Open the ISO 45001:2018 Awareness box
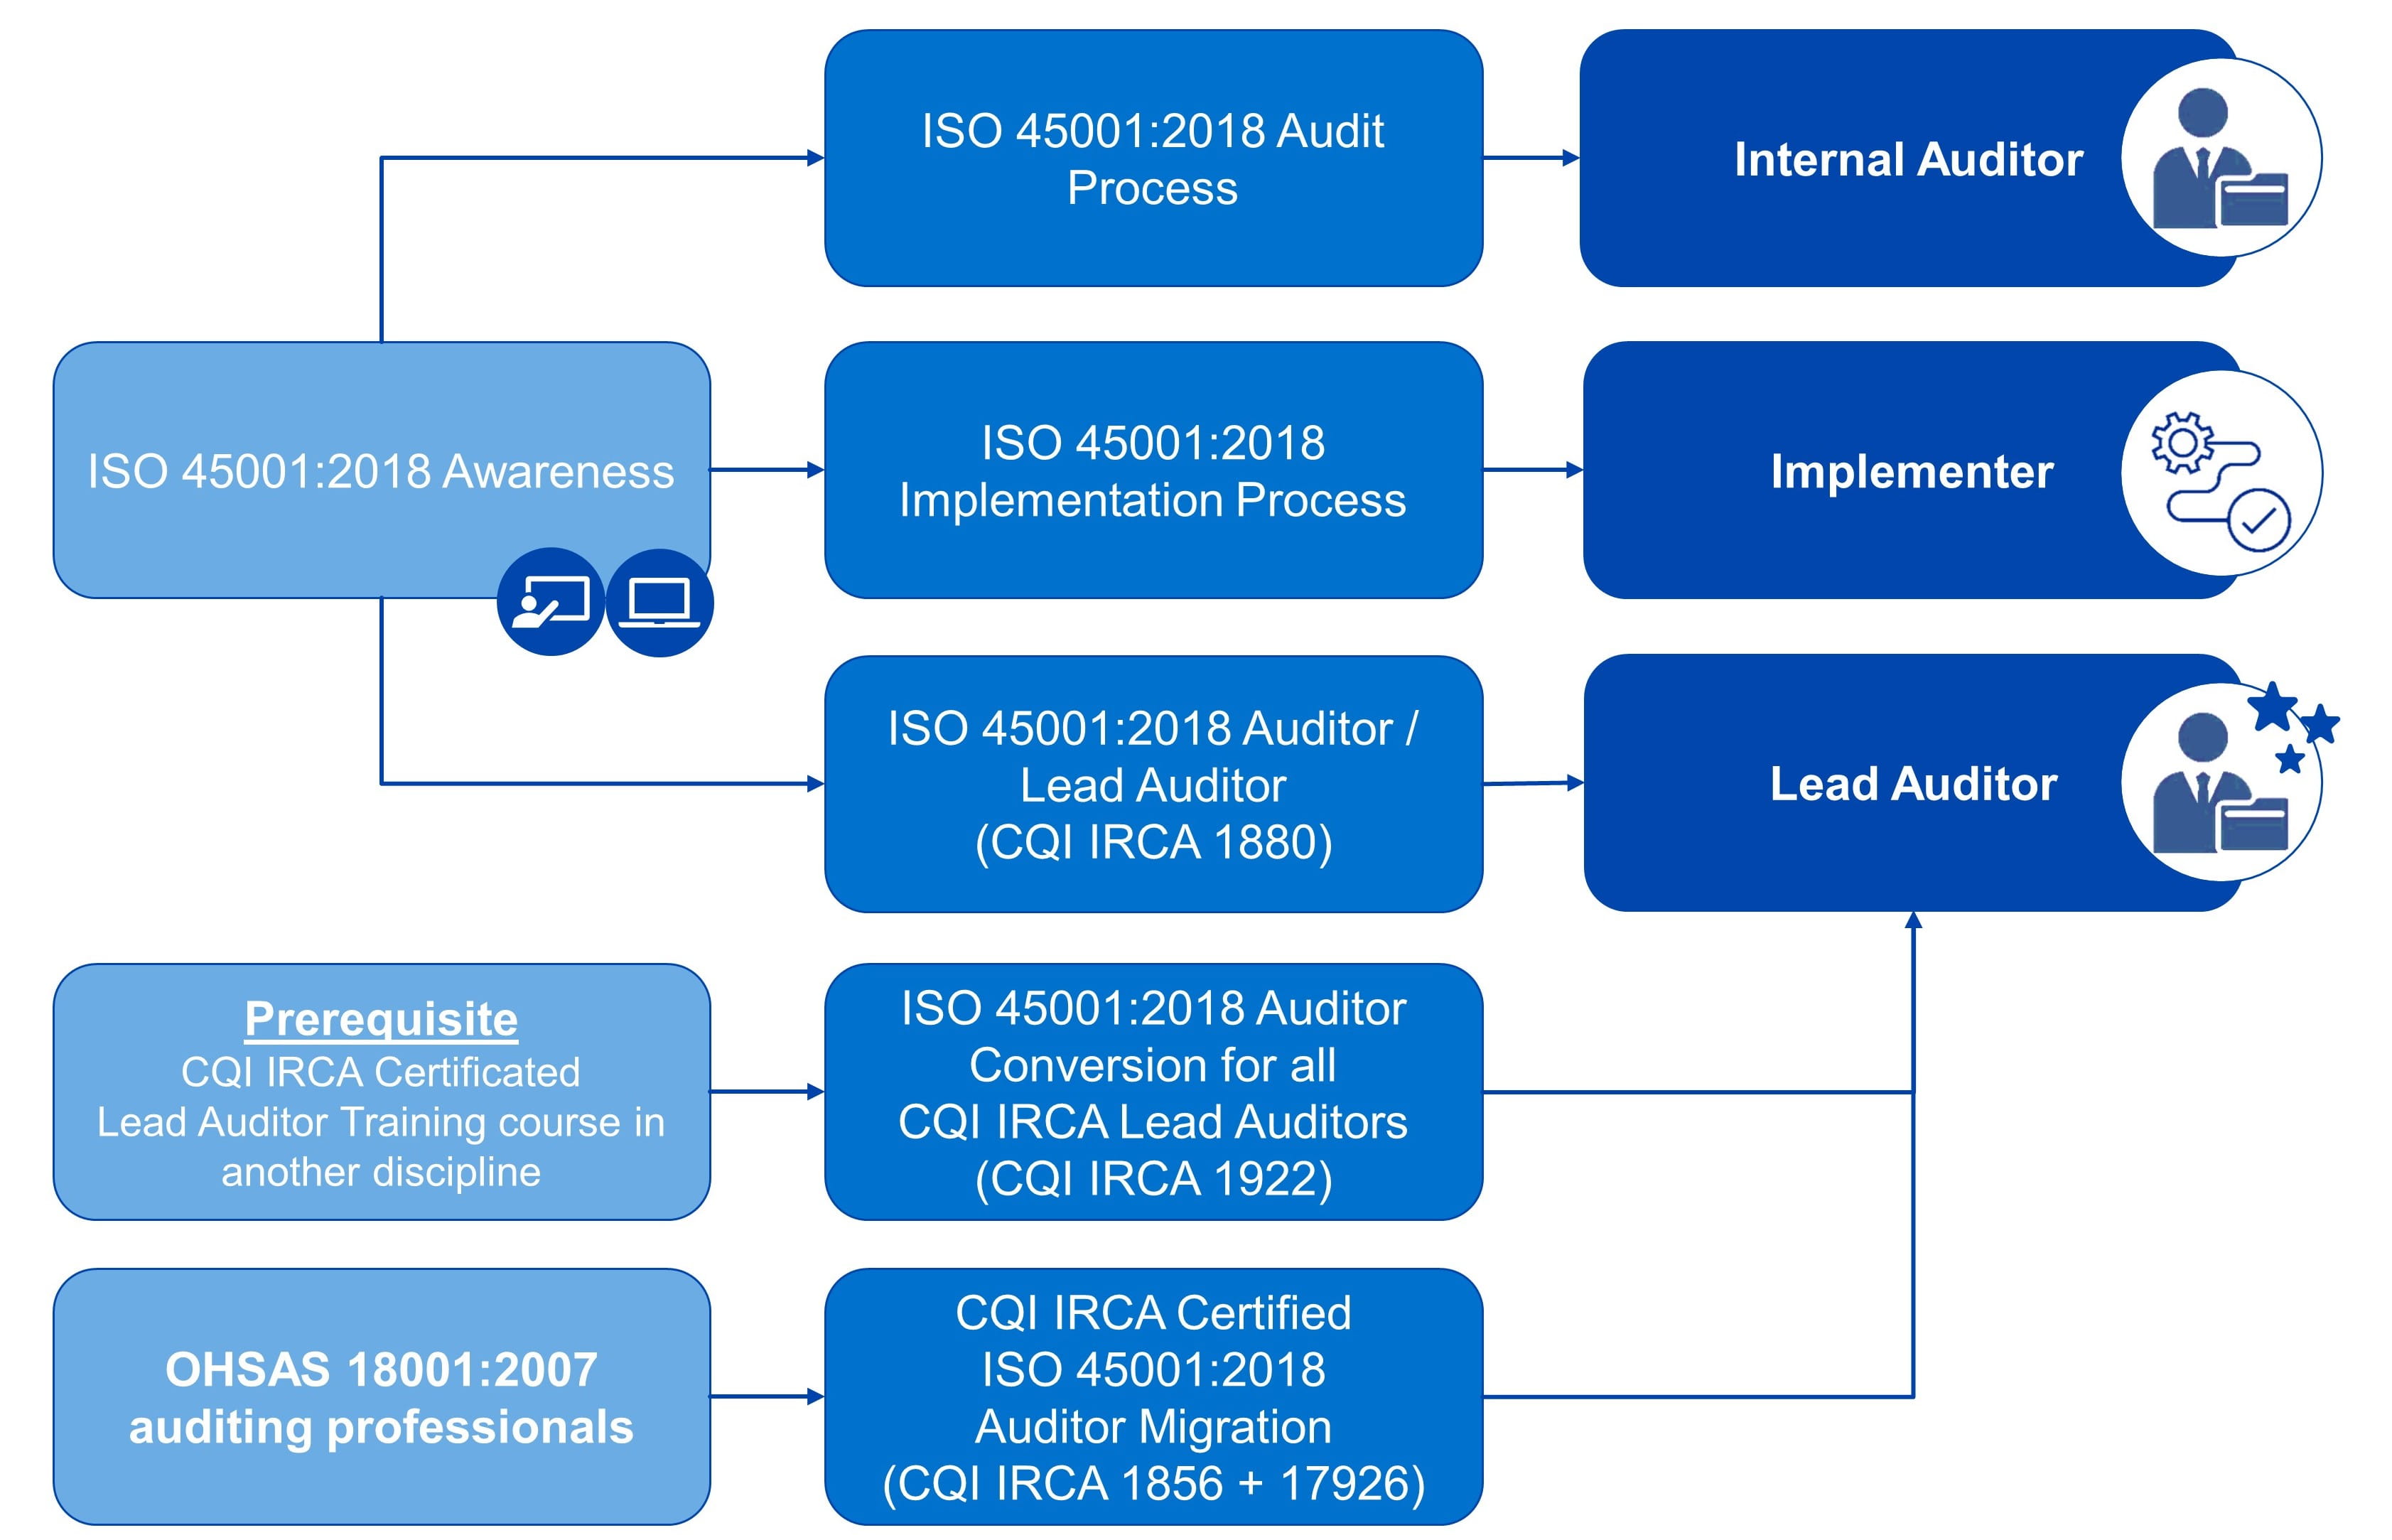This screenshot has width=2392, height=1540. point(381,470)
